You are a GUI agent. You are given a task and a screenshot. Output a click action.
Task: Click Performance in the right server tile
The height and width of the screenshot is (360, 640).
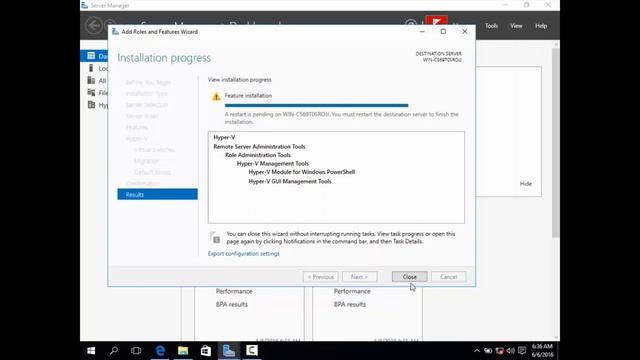point(352,291)
